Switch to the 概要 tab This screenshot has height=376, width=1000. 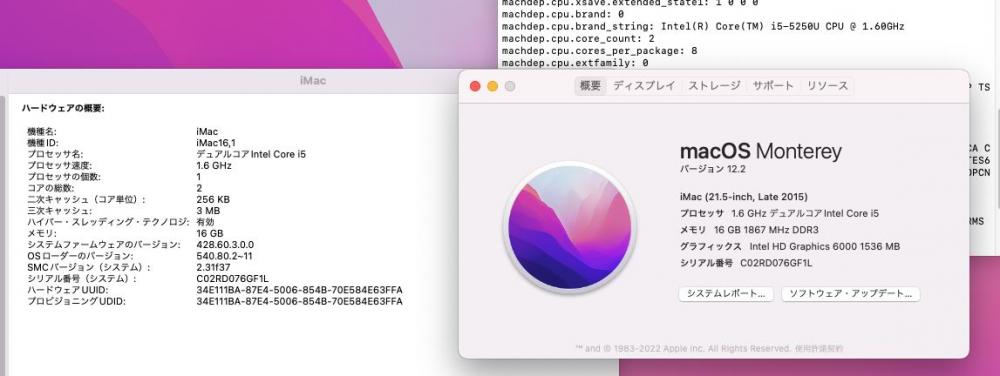[x=591, y=86]
